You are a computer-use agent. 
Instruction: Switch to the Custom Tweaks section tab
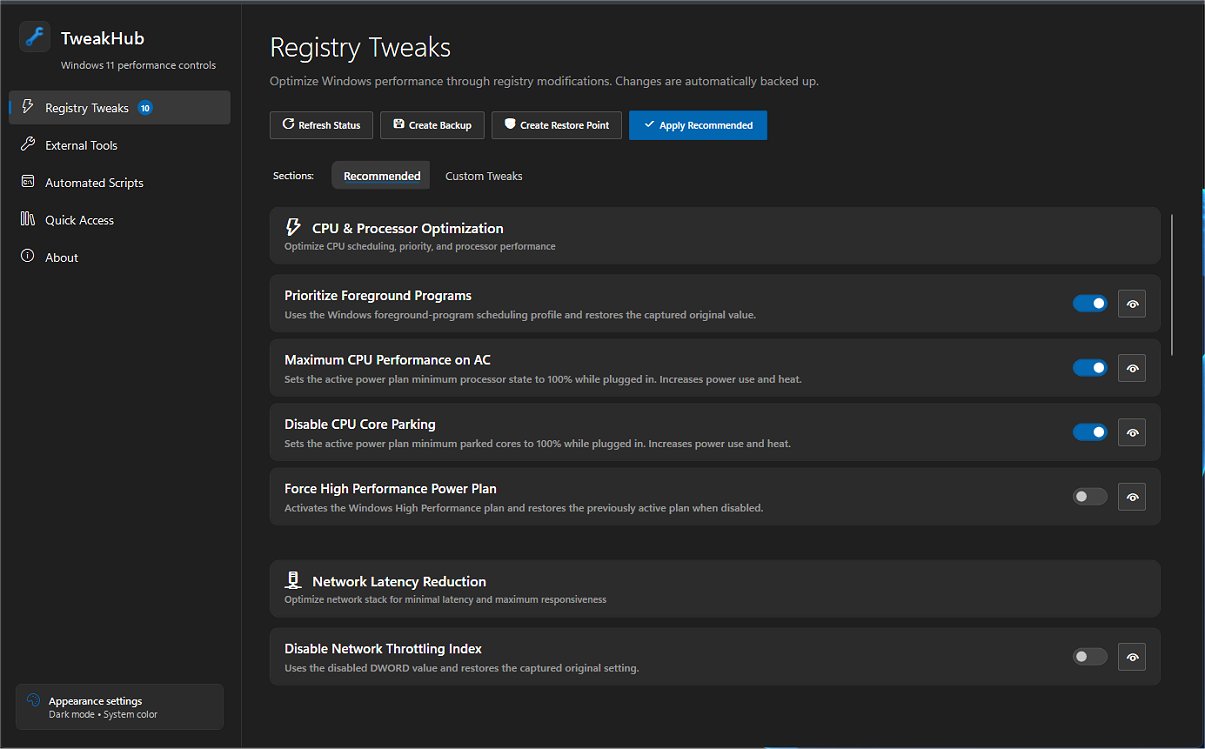[484, 176]
